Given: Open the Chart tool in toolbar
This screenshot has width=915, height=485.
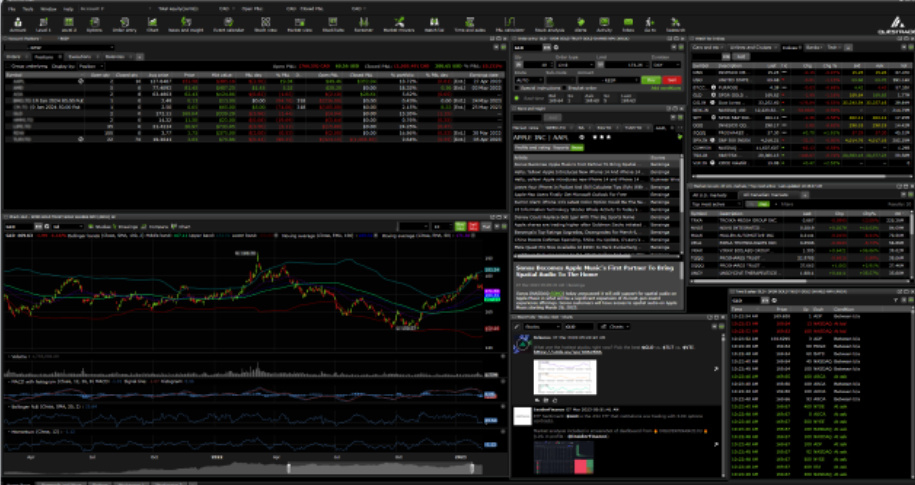Looking at the screenshot, I should [152, 25].
